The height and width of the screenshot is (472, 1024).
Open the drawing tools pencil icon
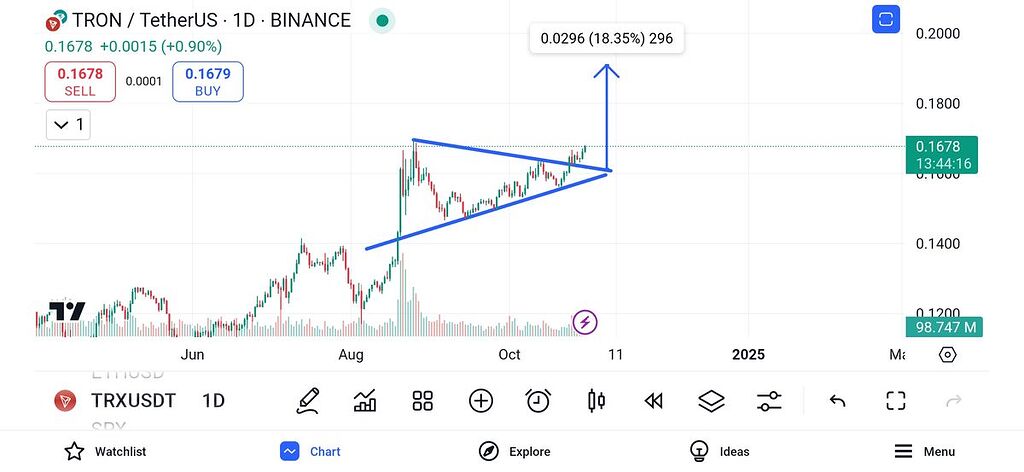[307, 401]
